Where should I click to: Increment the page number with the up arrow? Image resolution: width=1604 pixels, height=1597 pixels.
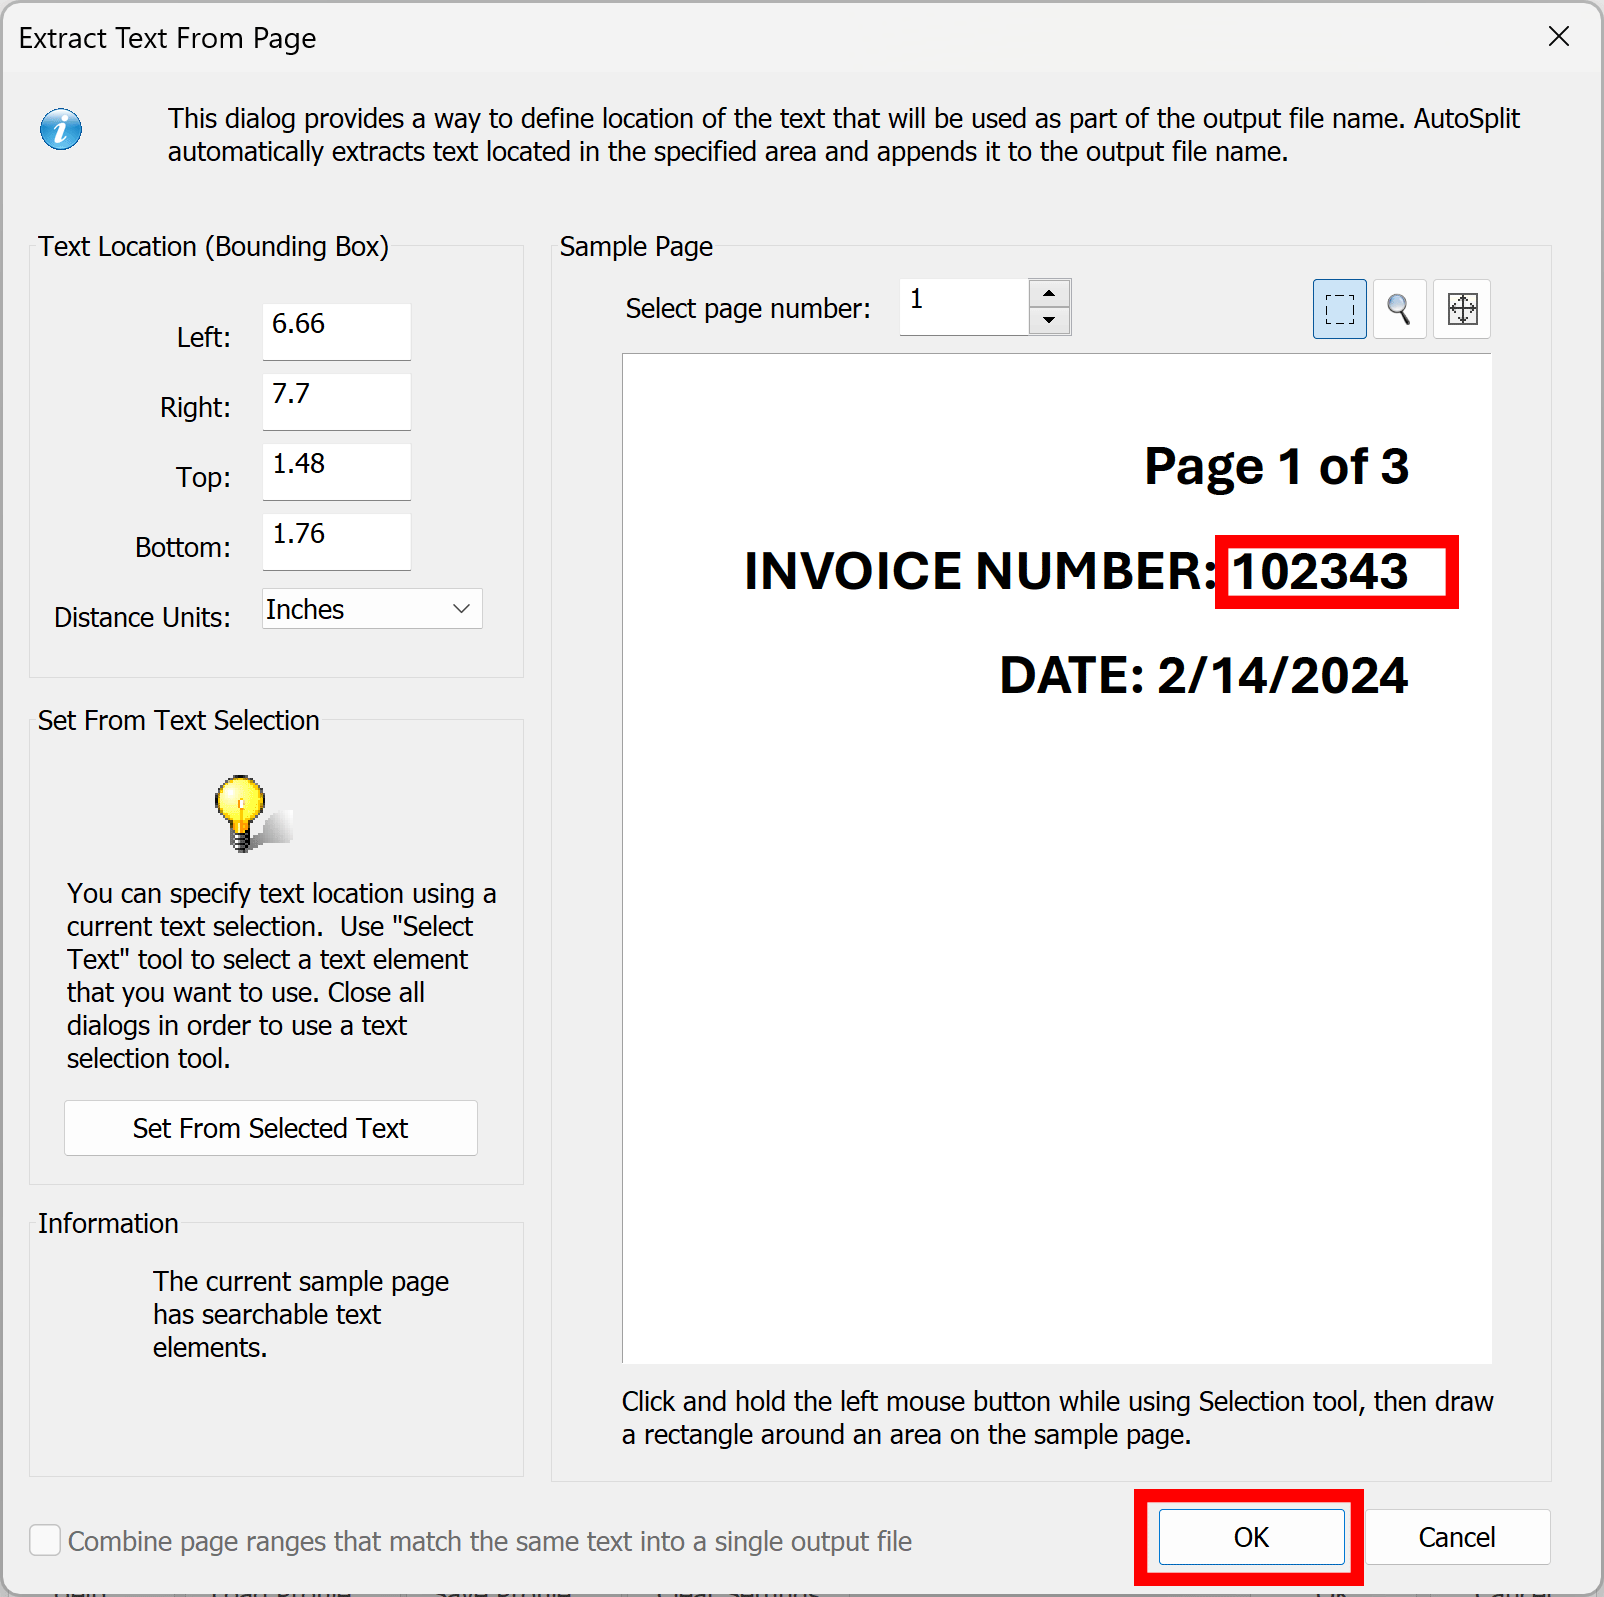pos(1048,292)
